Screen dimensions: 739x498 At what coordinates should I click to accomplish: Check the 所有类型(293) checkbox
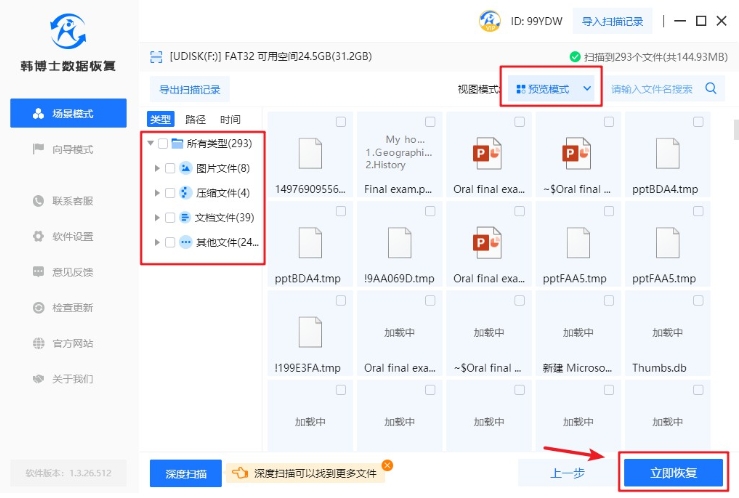(x=163, y=144)
